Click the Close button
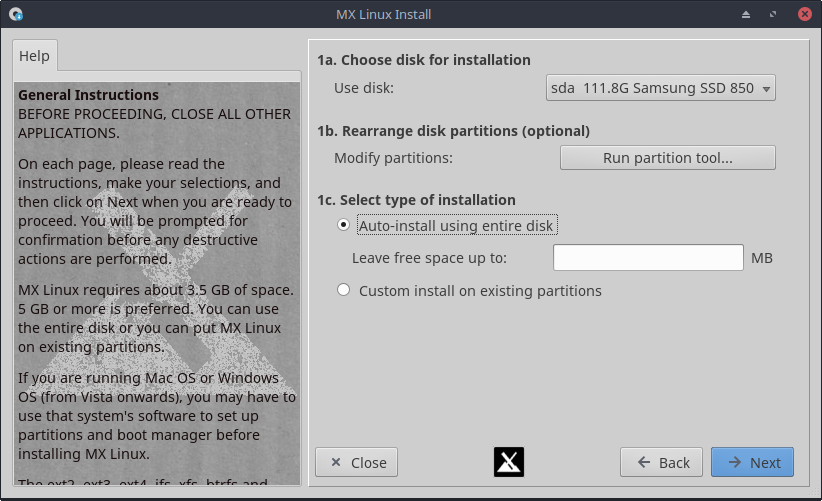 click(x=356, y=462)
